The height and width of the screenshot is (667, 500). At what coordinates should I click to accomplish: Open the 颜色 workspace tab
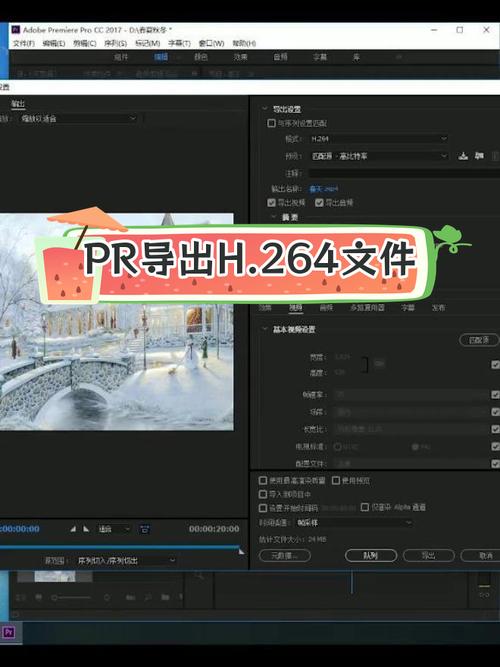(200, 57)
